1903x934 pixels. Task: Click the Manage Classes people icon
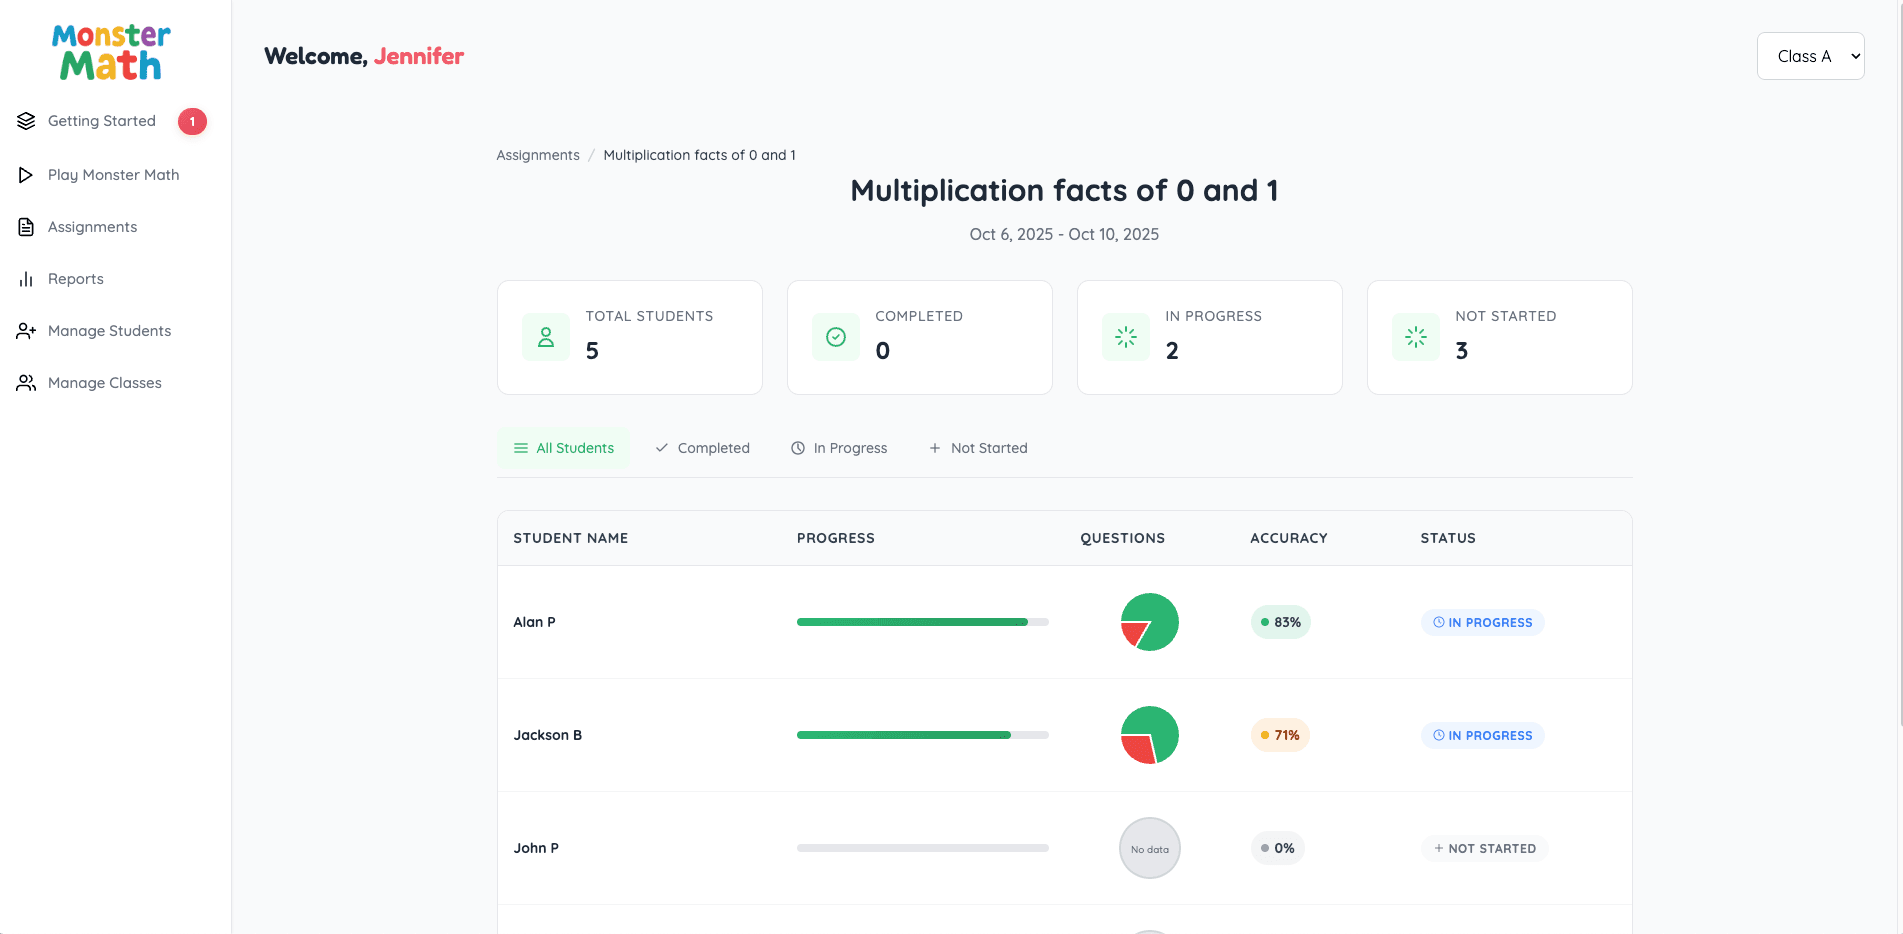point(26,383)
